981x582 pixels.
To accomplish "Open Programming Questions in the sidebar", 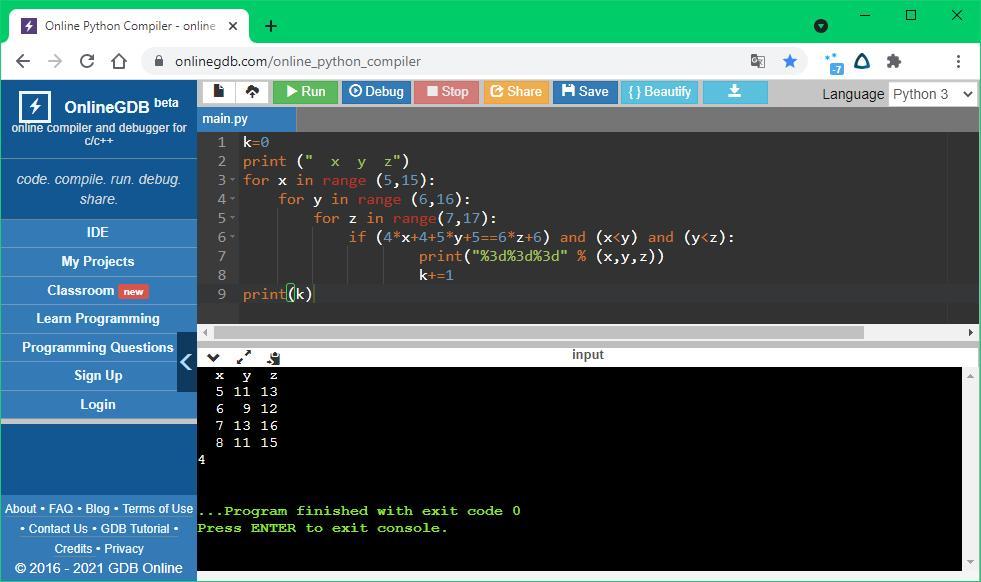I will click(x=98, y=347).
